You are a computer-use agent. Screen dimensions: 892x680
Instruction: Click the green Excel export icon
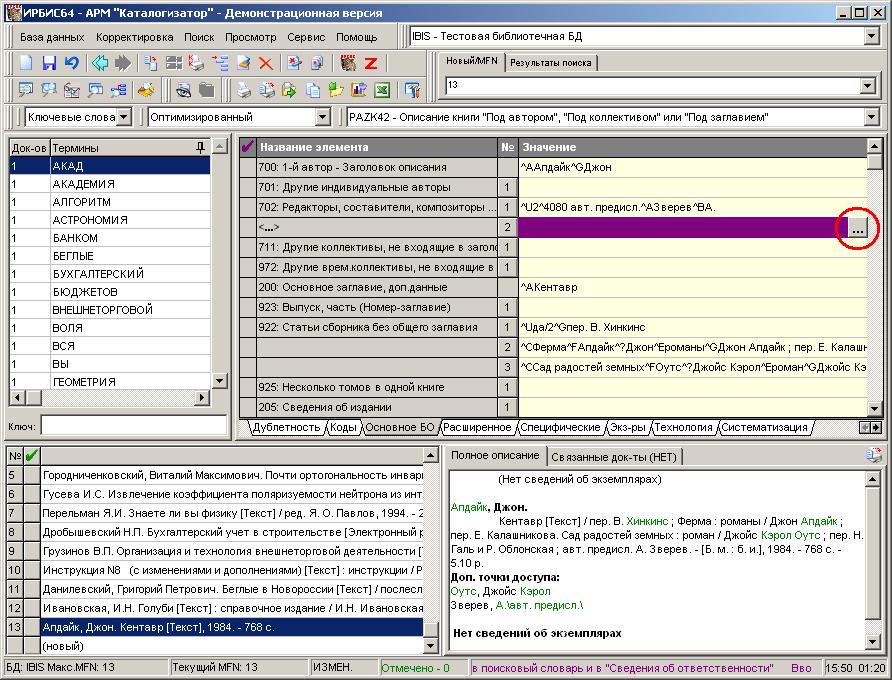pos(381,90)
